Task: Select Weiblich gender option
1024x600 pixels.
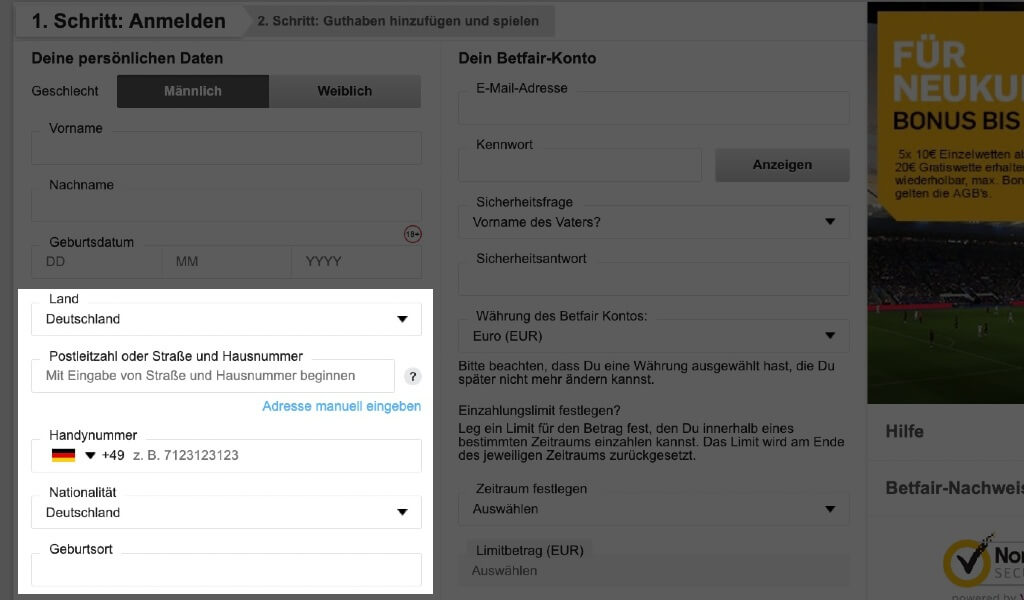Action: coord(345,91)
